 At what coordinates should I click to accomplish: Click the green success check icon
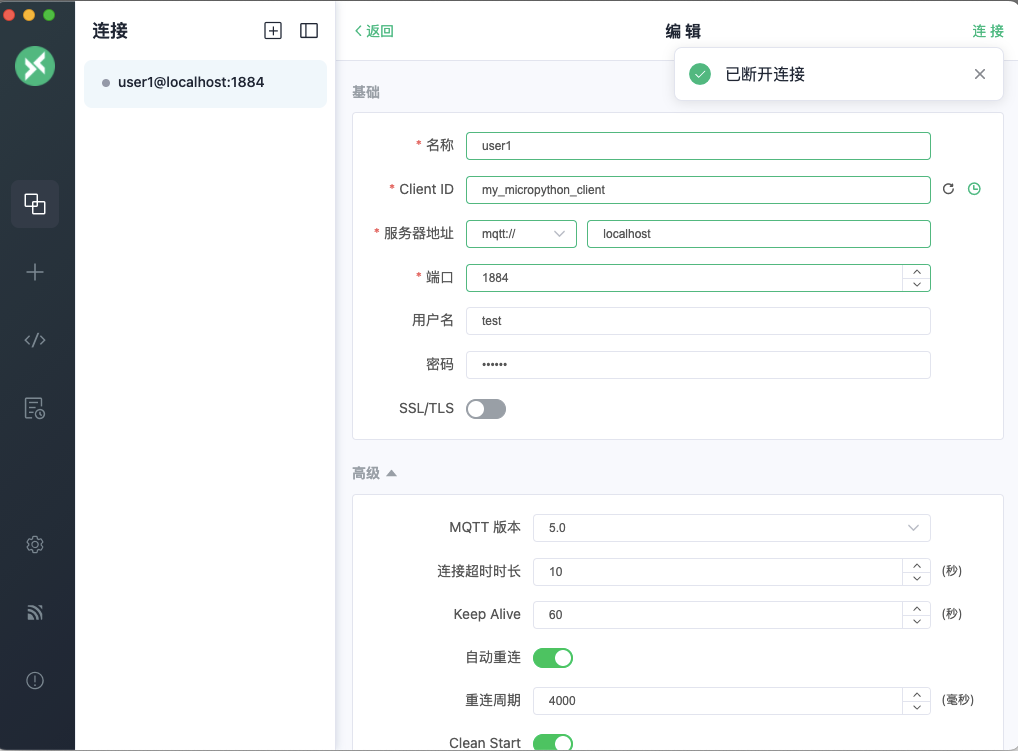(700, 74)
